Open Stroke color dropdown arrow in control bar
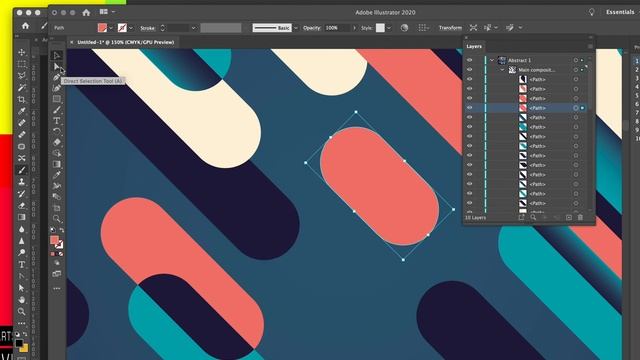This screenshot has width=640, height=360. click(x=131, y=28)
